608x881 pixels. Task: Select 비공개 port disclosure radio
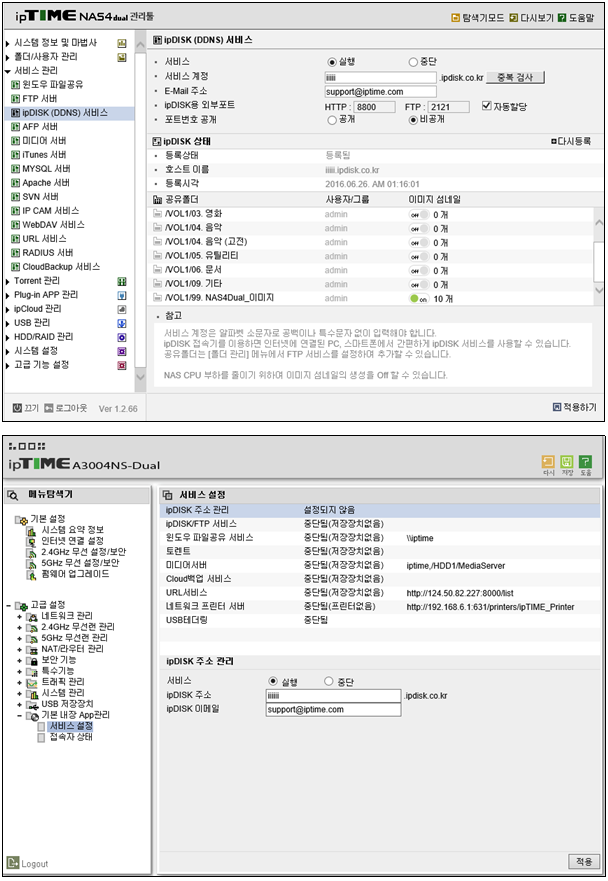pyautogui.click(x=413, y=120)
